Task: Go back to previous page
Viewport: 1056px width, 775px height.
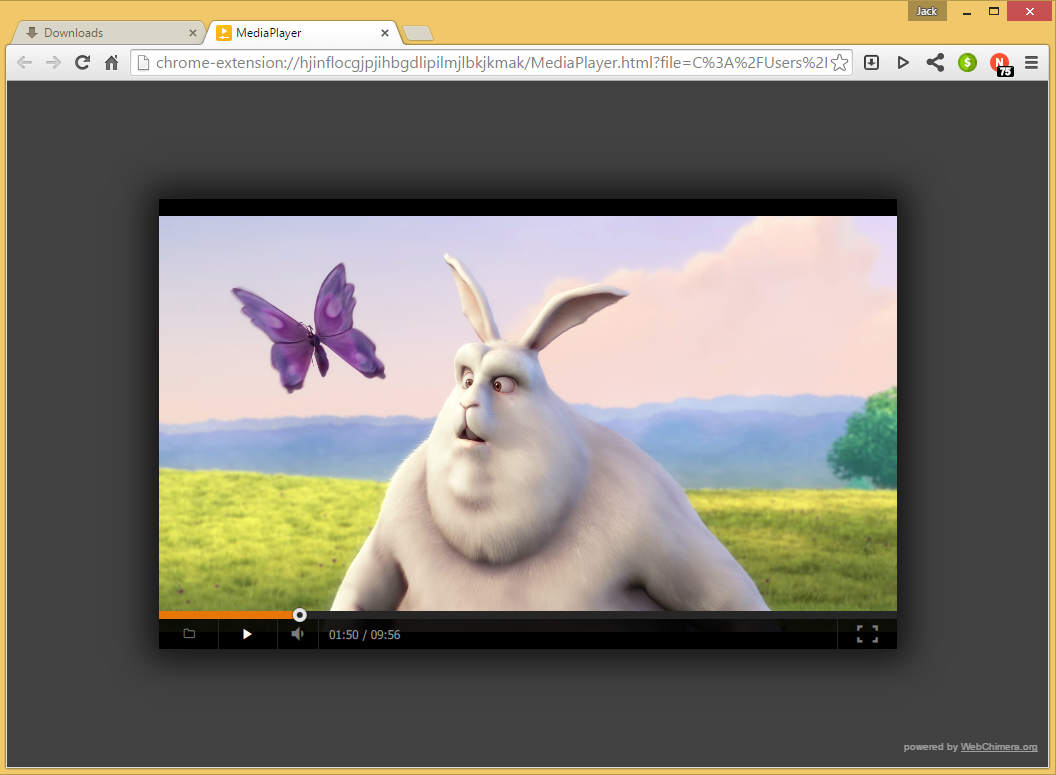Action: (x=24, y=63)
